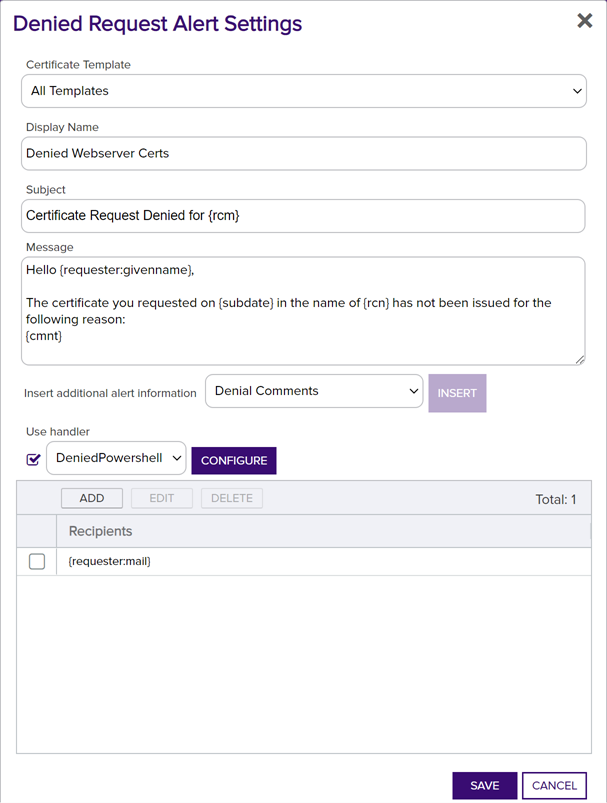Click the Total: 1 count label

556,499
